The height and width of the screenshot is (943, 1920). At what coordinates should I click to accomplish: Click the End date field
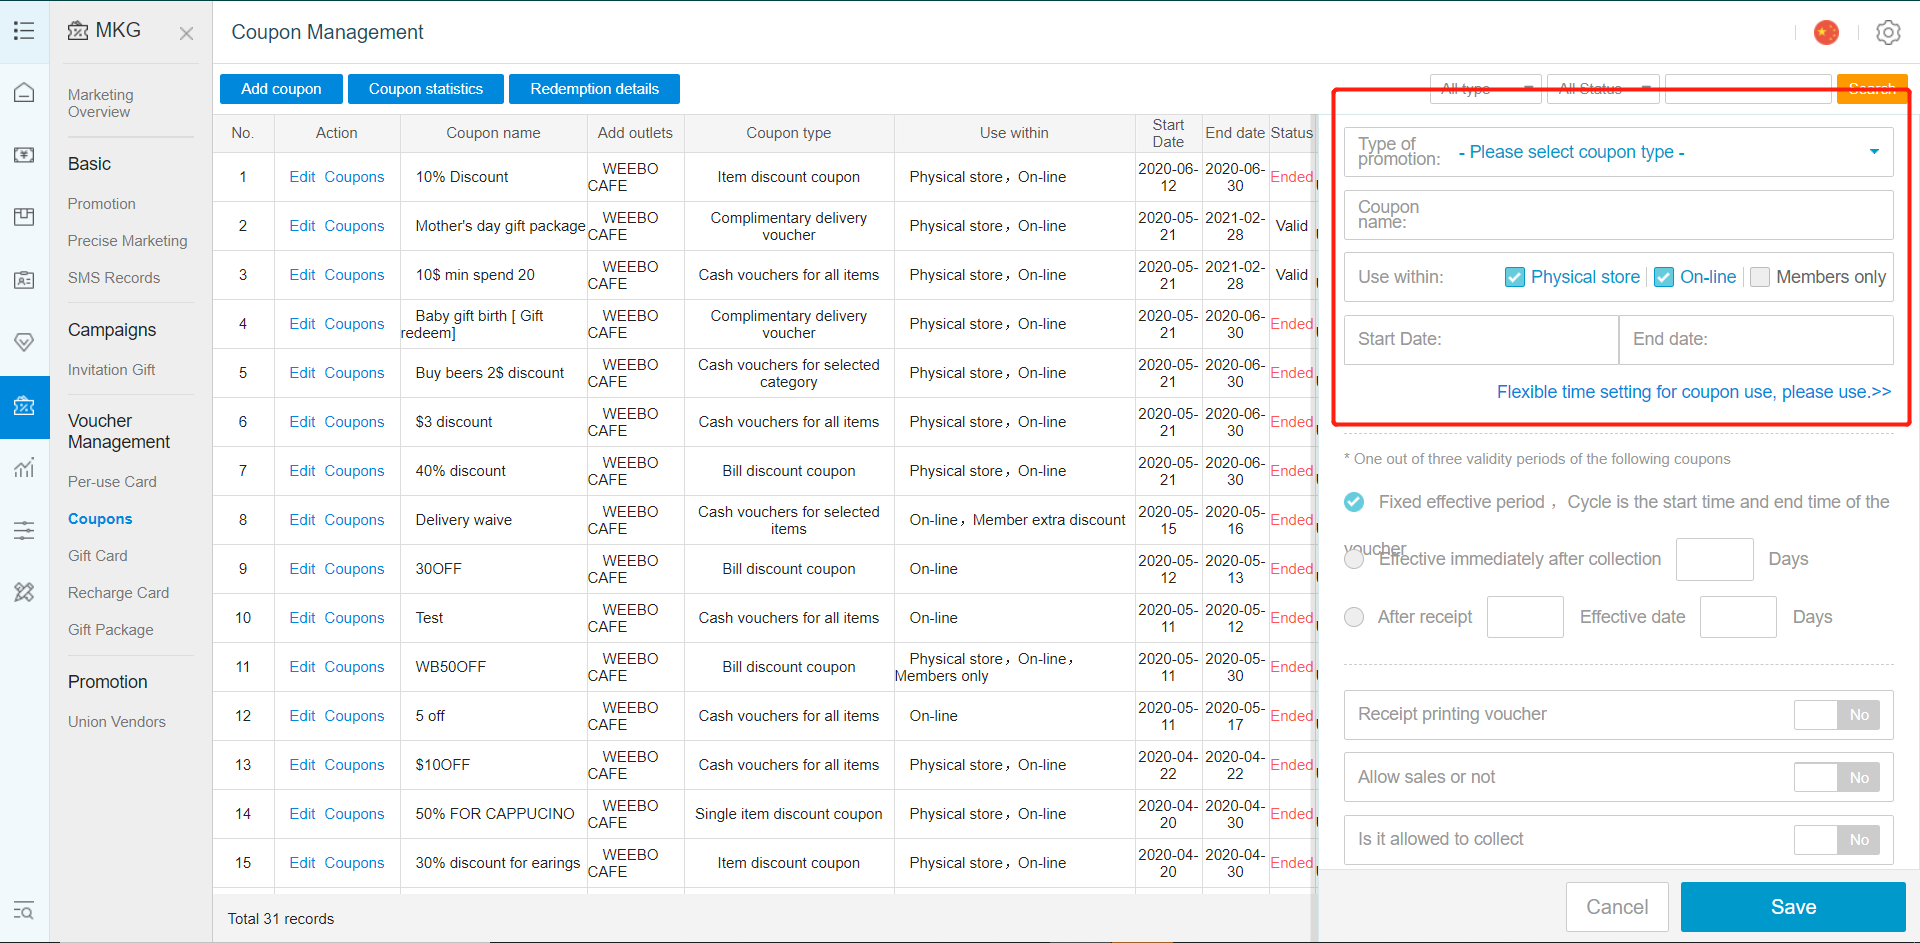1756,340
